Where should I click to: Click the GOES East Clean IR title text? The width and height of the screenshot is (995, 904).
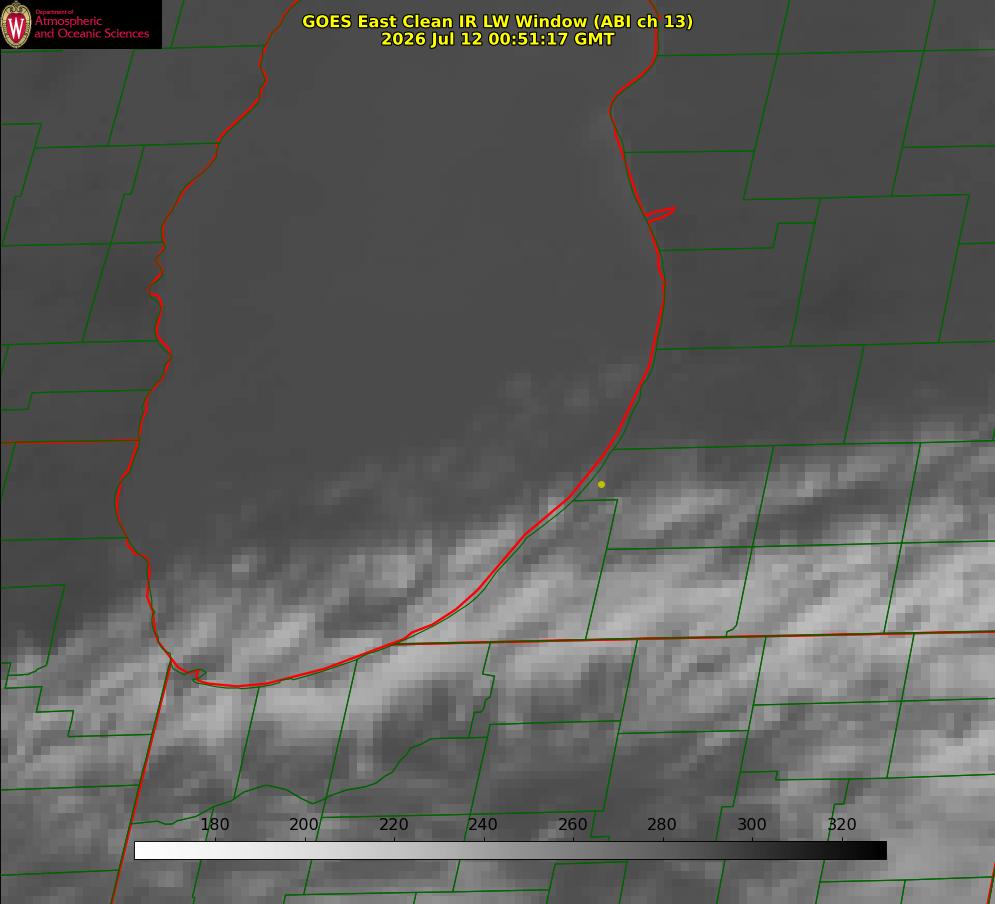(x=498, y=21)
